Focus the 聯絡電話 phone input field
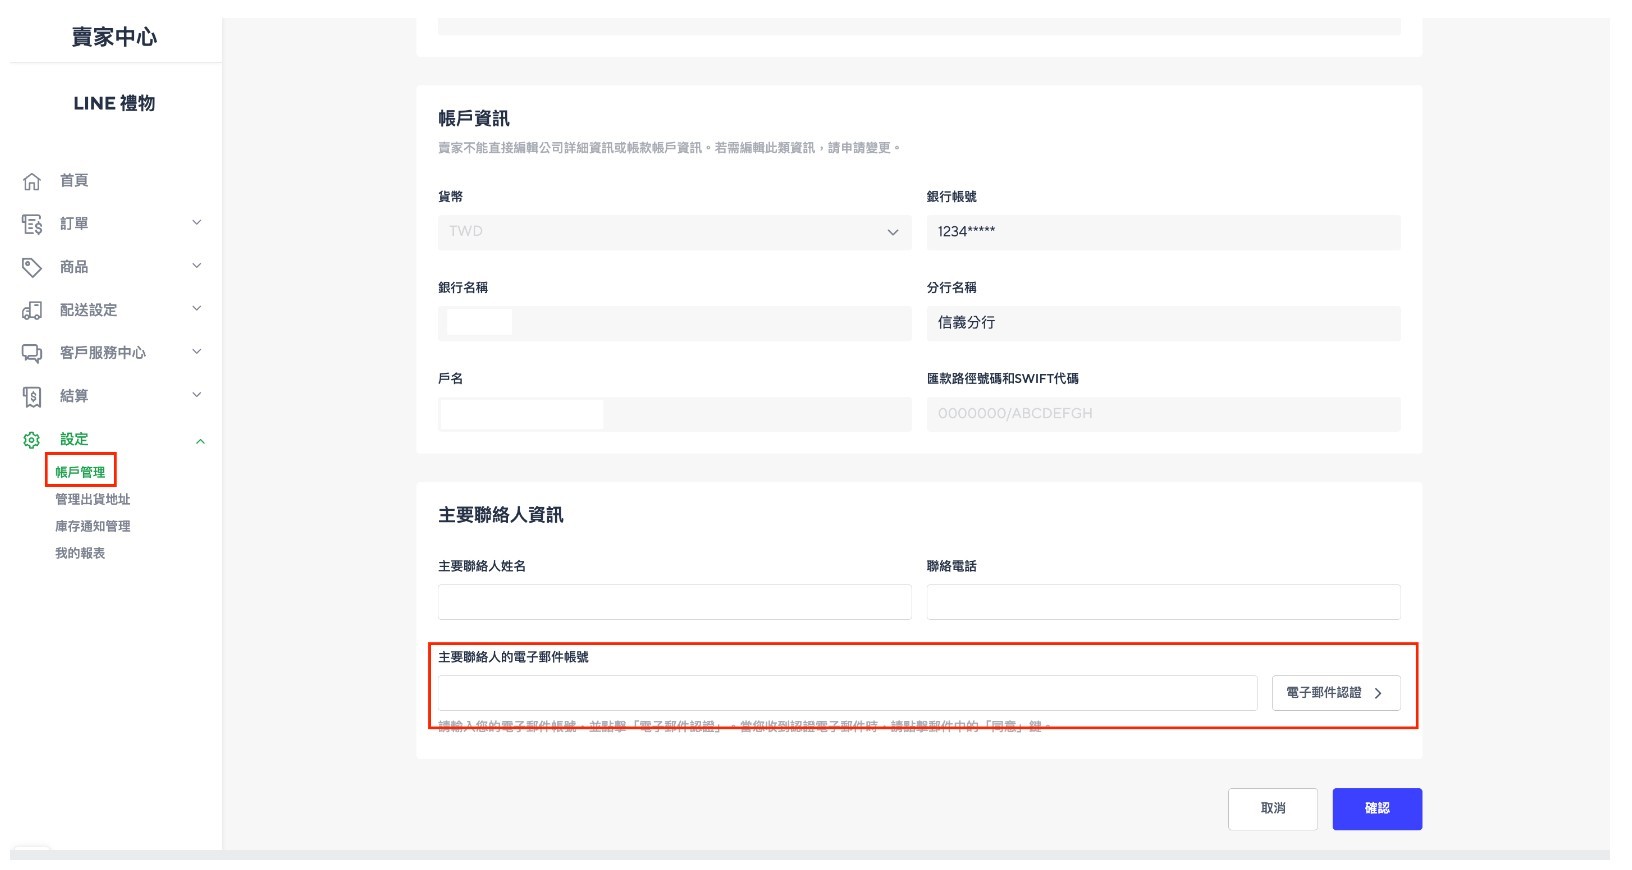Screen dimensions: 1632x870 click(x=1163, y=602)
